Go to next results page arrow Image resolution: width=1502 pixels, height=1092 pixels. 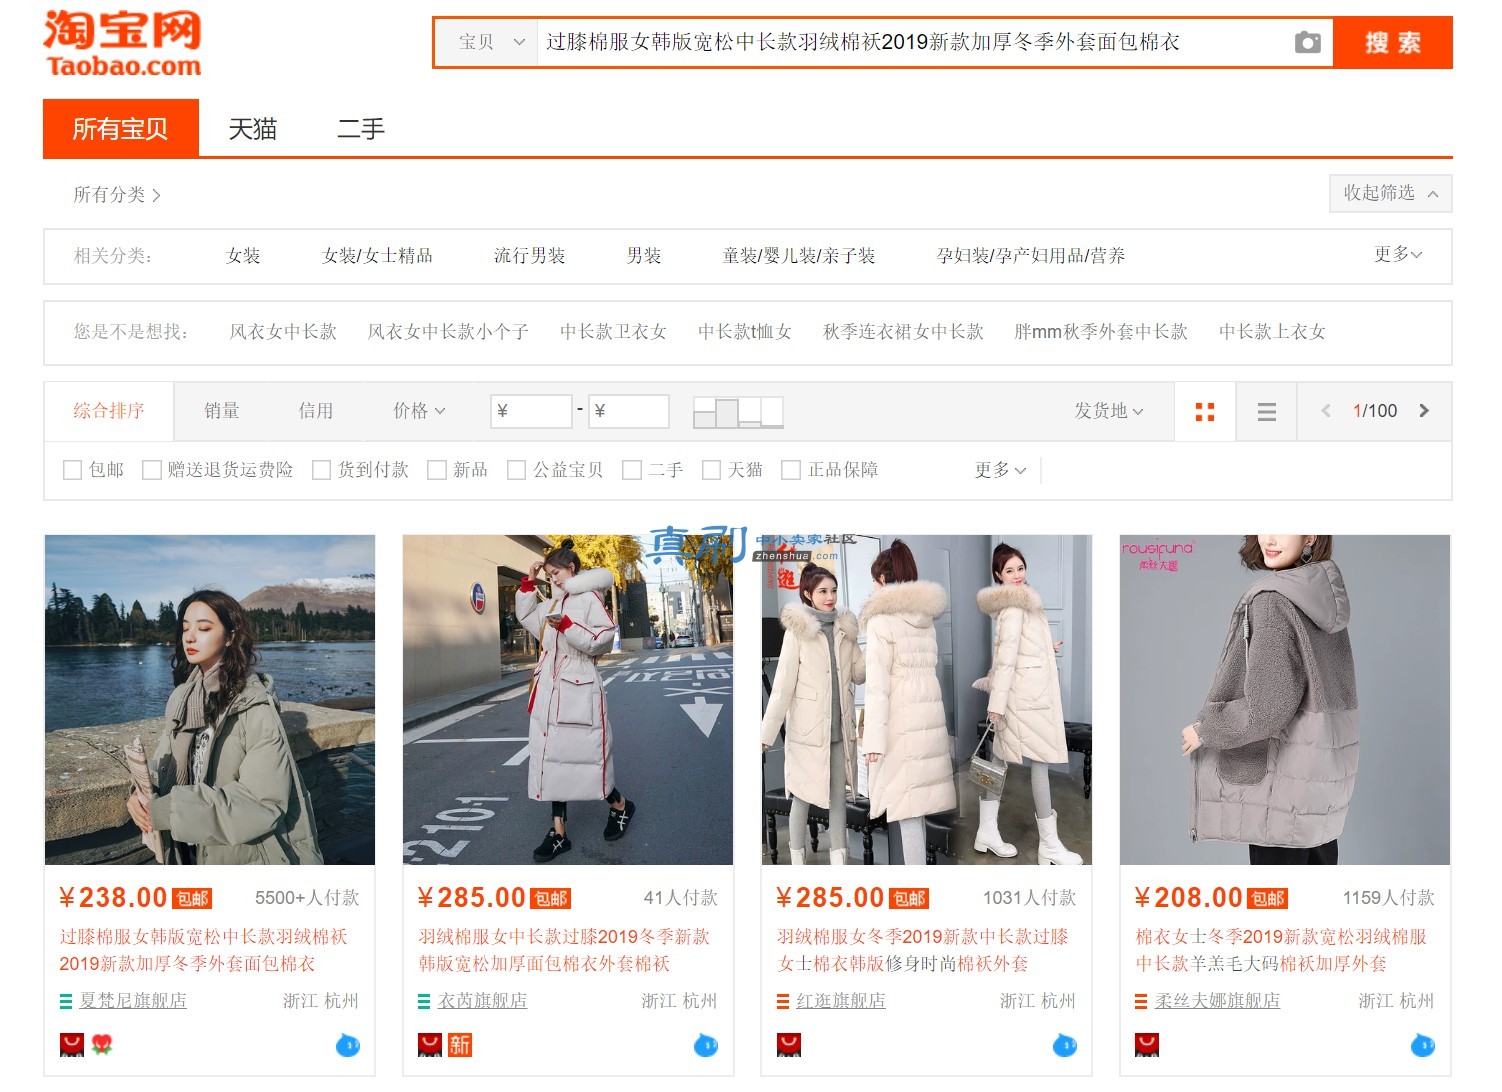point(1424,411)
